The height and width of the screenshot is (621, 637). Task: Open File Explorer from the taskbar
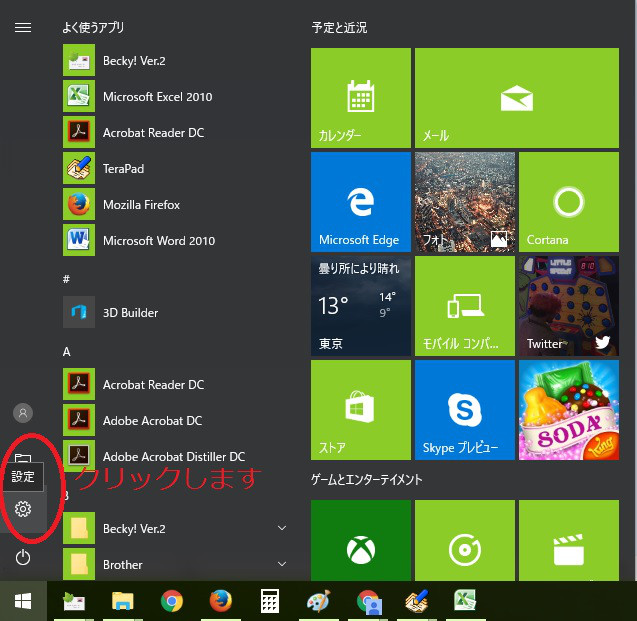click(123, 601)
